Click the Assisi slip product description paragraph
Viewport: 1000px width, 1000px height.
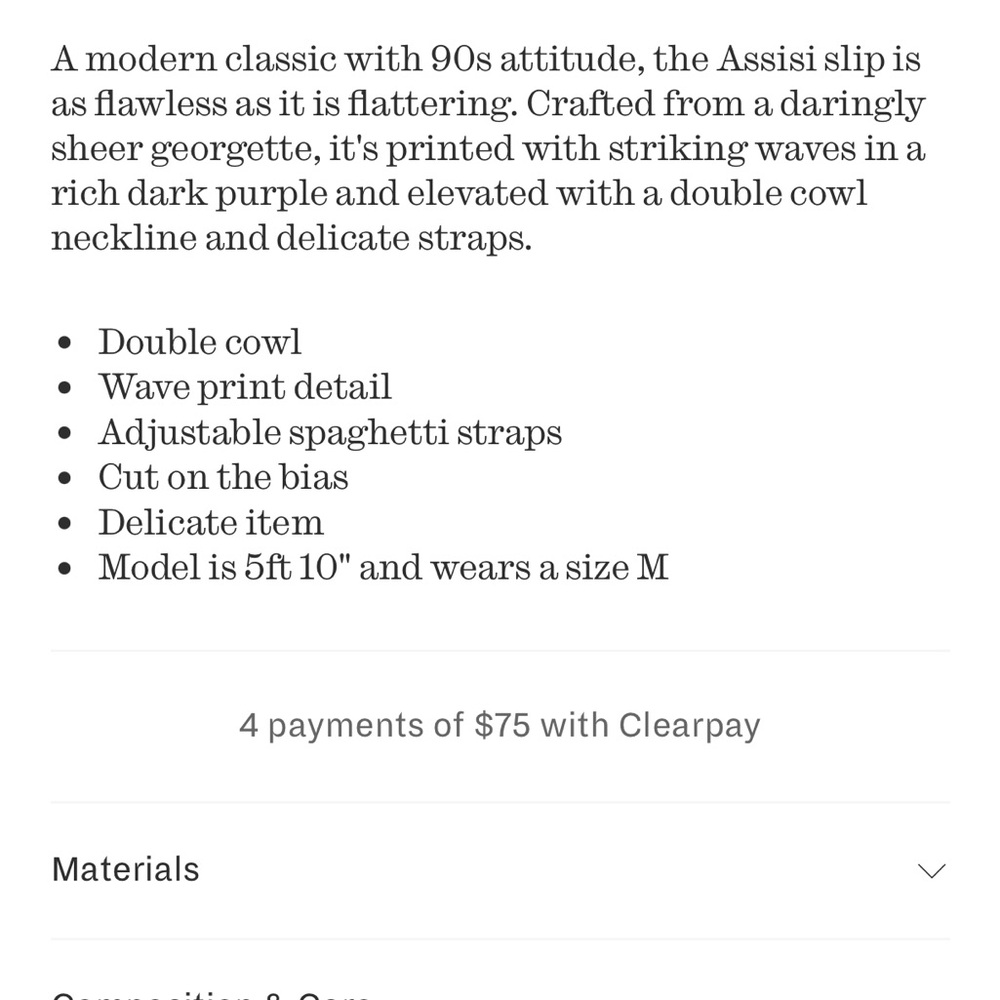(488, 149)
